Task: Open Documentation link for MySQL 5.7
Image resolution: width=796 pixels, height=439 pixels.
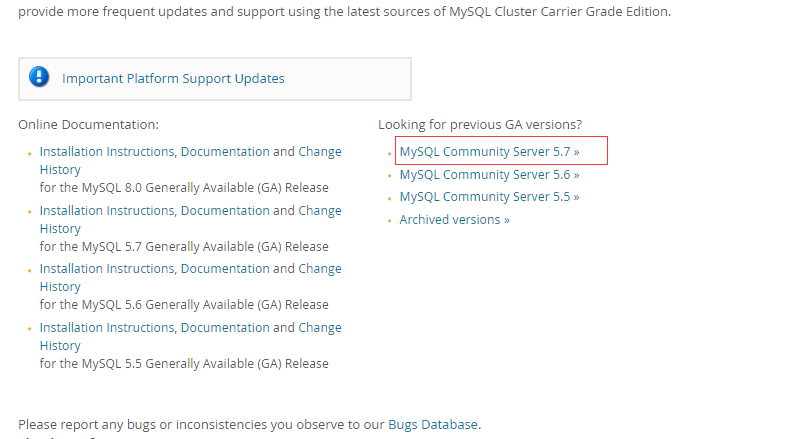Action: tap(225, 211)
